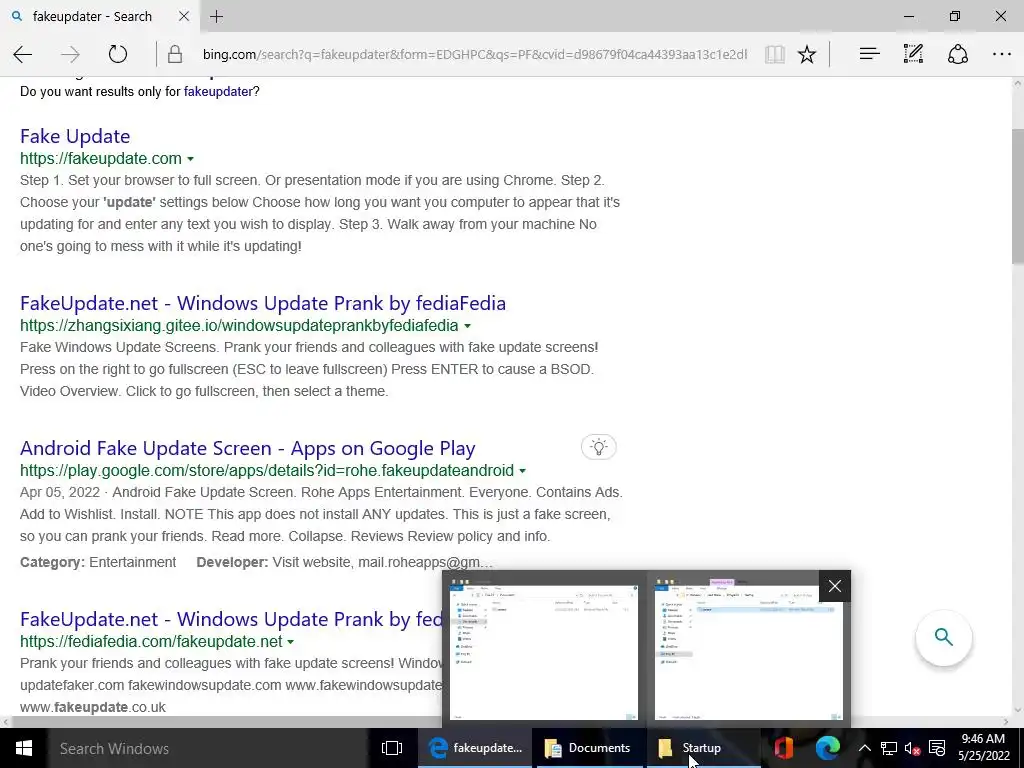Image resolution: width=1024 pixels, height=768 pixels.
Task: Click the floating search magnifier button
Action: coord(944,637)
